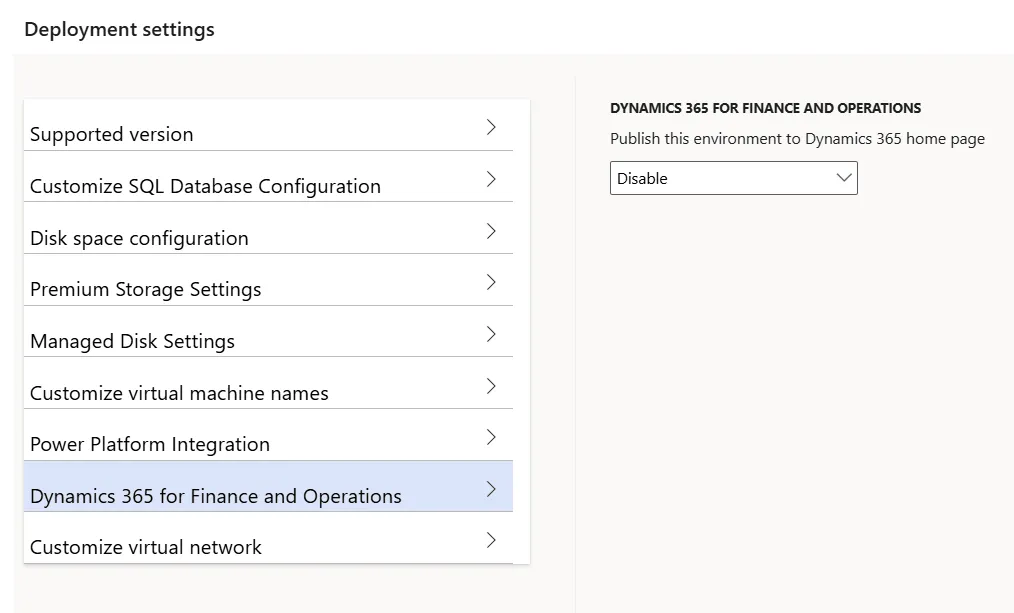
Task: Click the Power Platform Integration chevron
Action: pyautogui.click(x=491, y=437)
